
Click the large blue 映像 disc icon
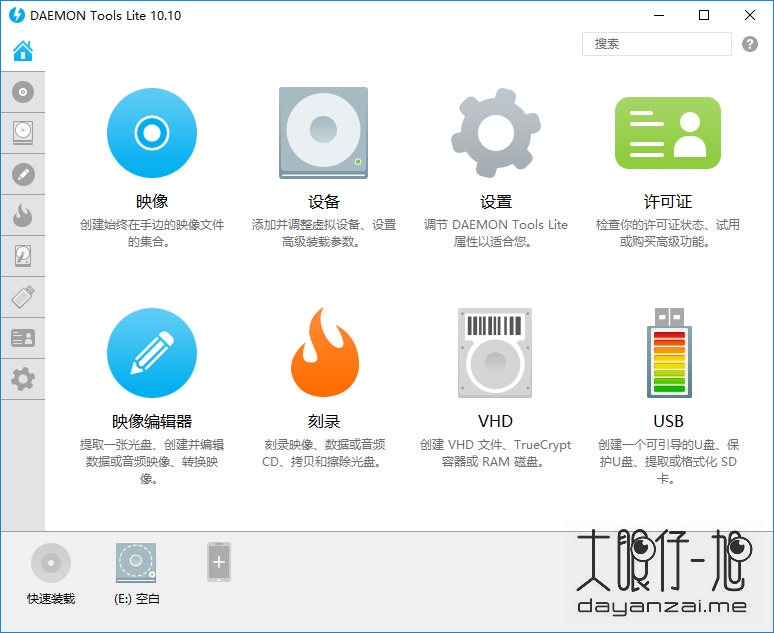[x=152, y=133]
